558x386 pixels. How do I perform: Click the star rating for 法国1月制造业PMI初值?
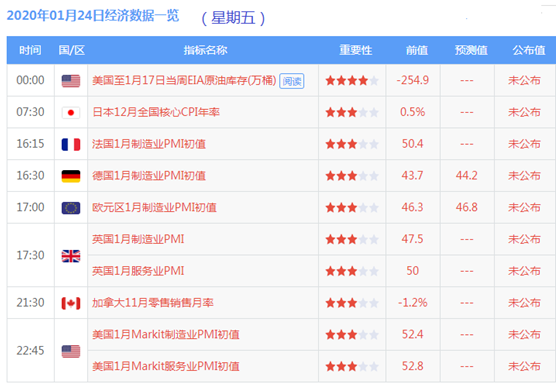[x=352, y=144]
